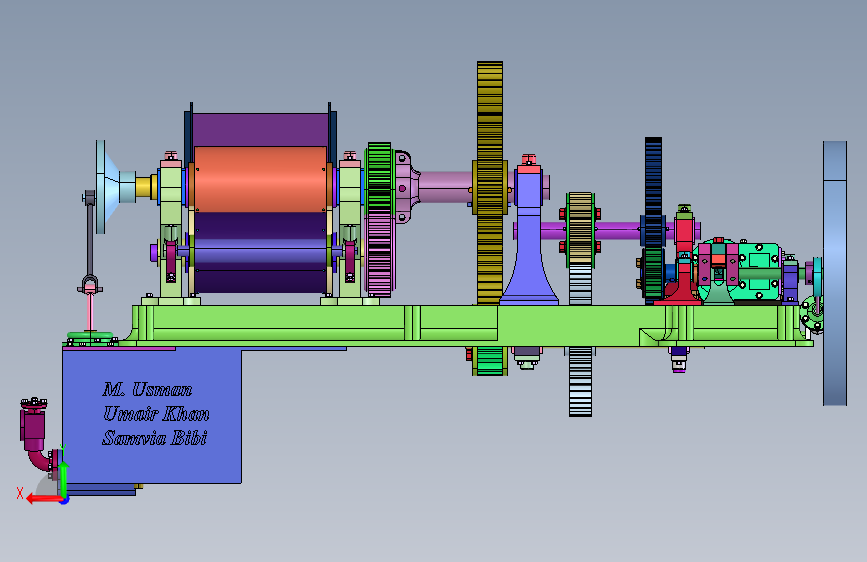Viewport: 867px width, 562px height.
Task: Select the tall blue flywheel at far right
Action: [835, 273]
